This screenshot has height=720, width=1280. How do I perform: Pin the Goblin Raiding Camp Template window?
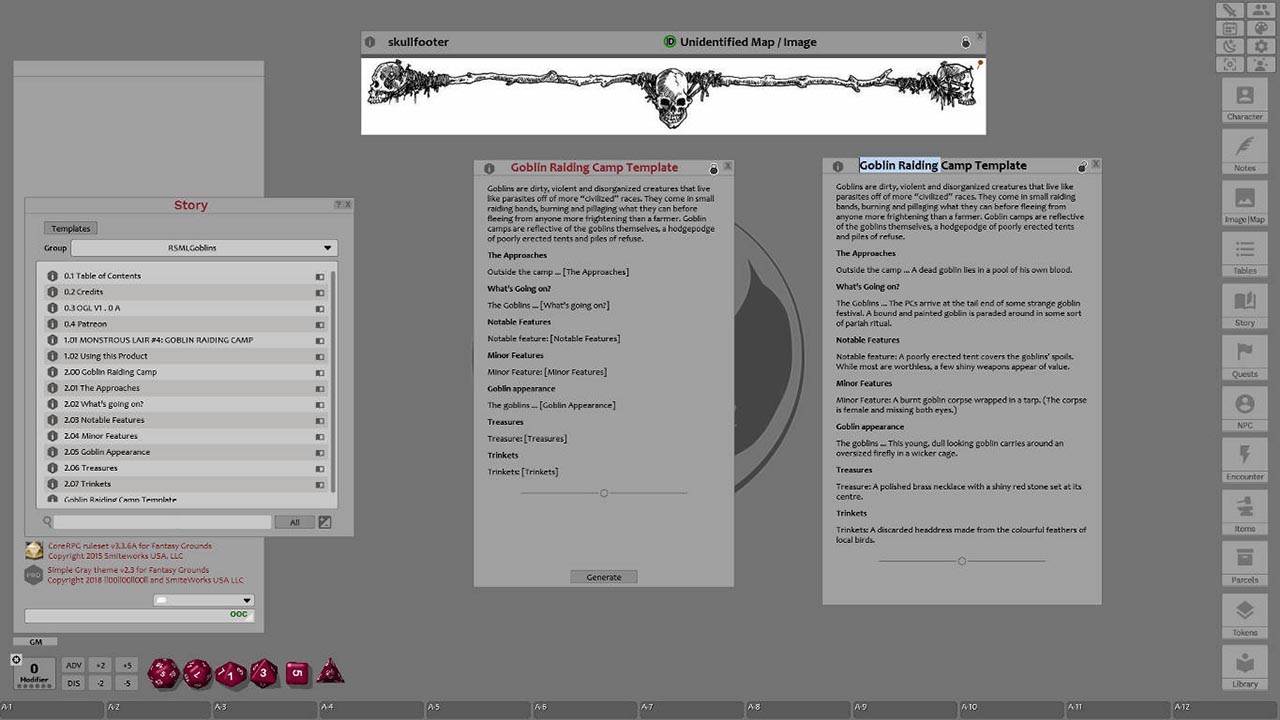coord(714,167)
